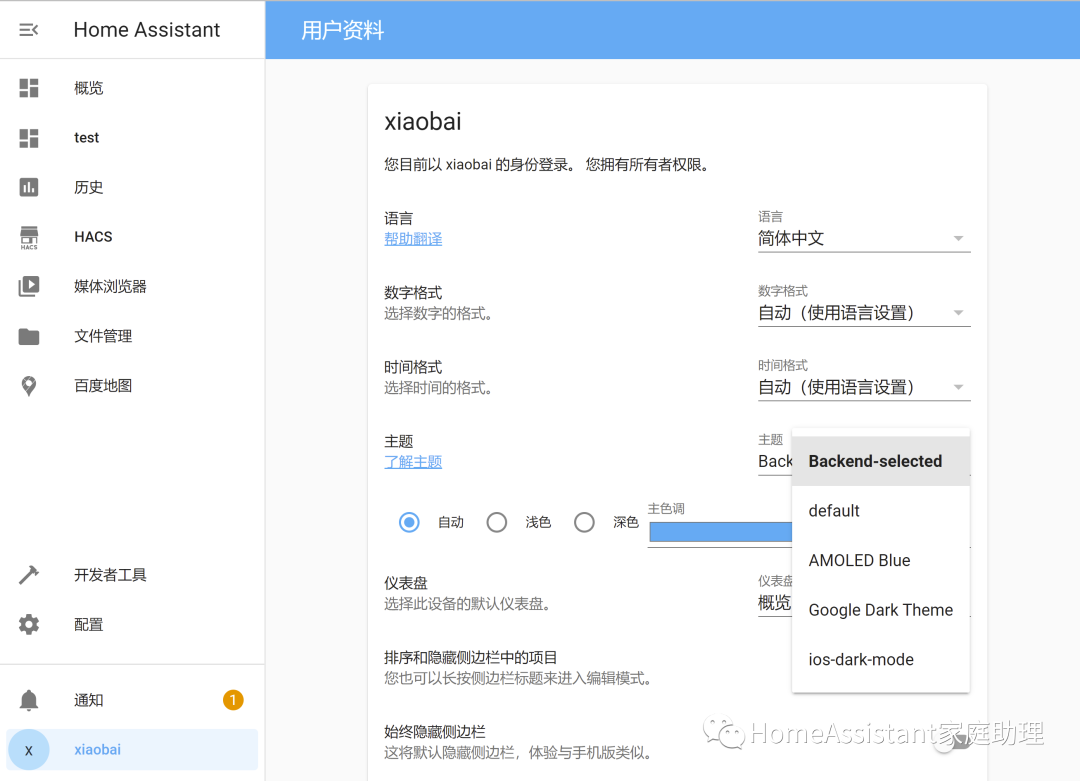Open the 概览 dashboard icon
This screenshot has height=781, width=1080.
click(x=29, y=88)
